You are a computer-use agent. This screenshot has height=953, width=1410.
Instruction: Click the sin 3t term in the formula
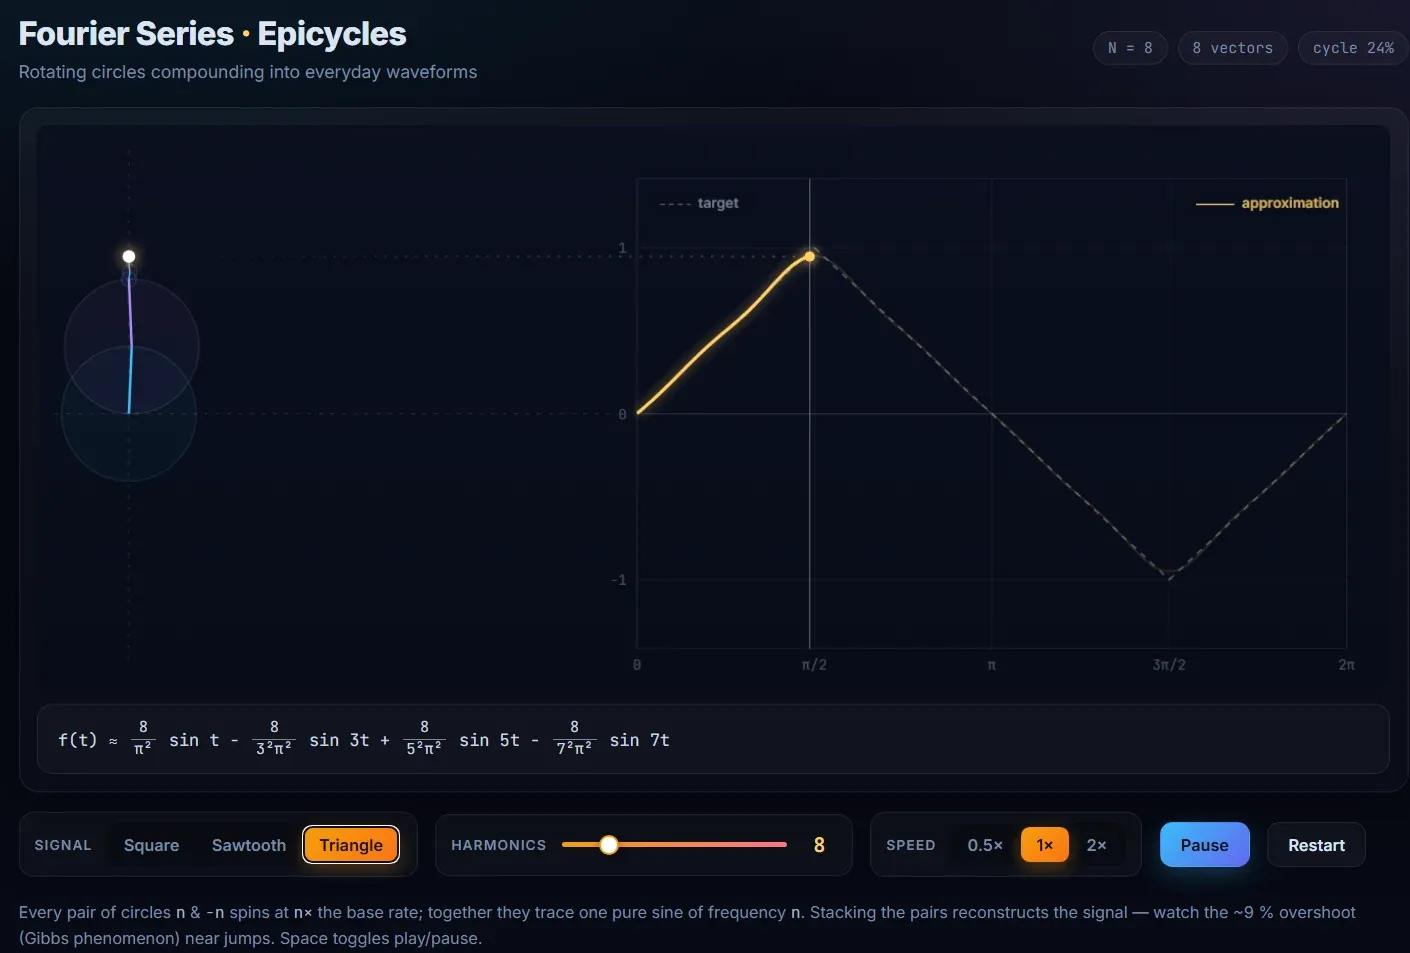point(339,740)
